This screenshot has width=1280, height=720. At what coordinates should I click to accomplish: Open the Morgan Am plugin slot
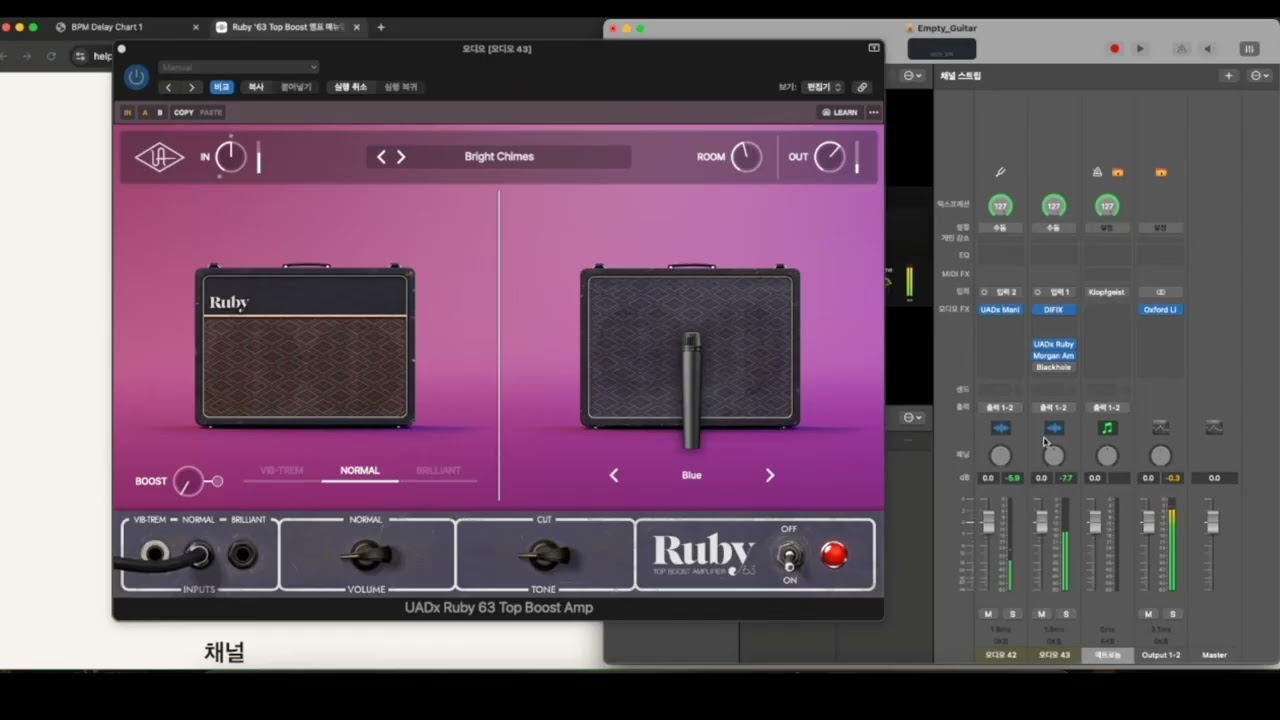1053,356
